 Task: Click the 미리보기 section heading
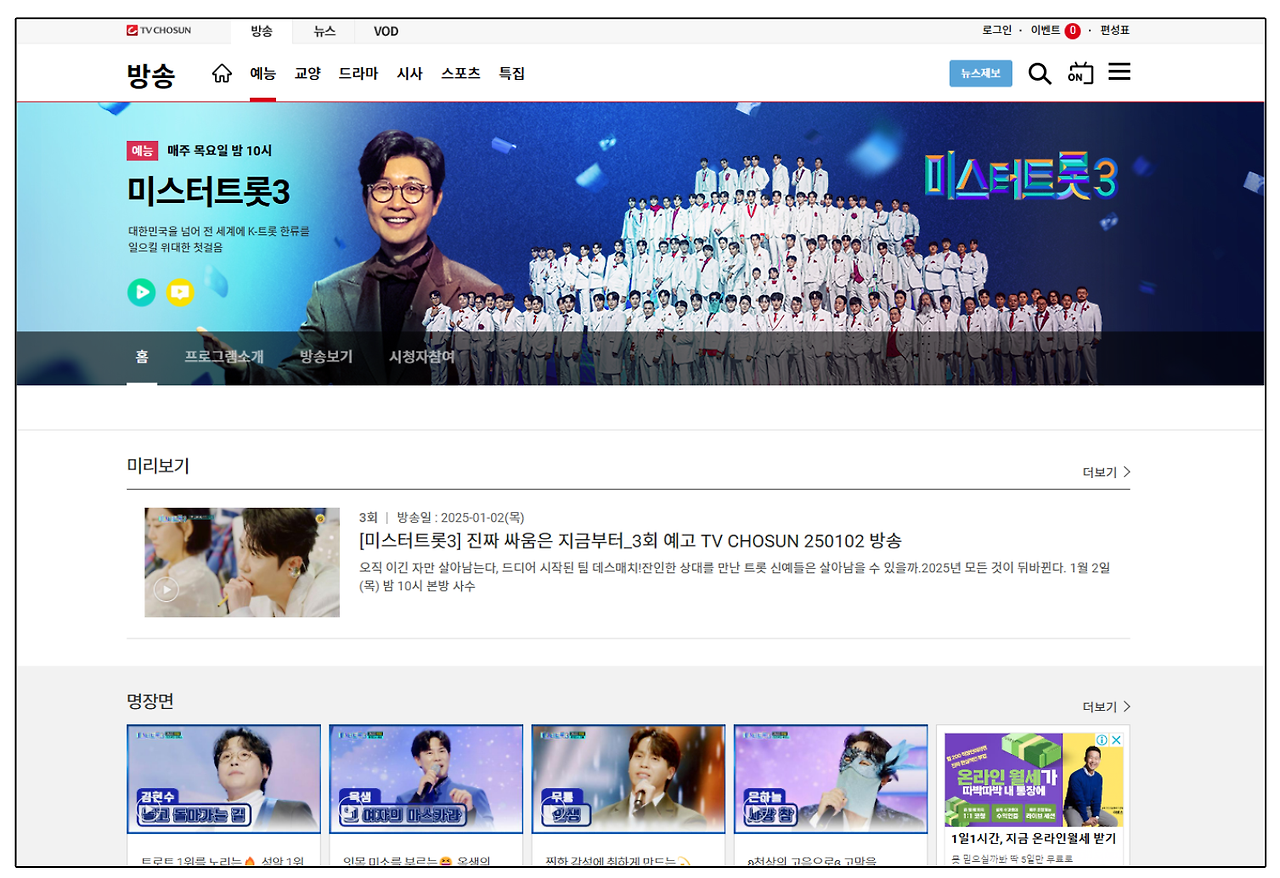pos(158,466)
